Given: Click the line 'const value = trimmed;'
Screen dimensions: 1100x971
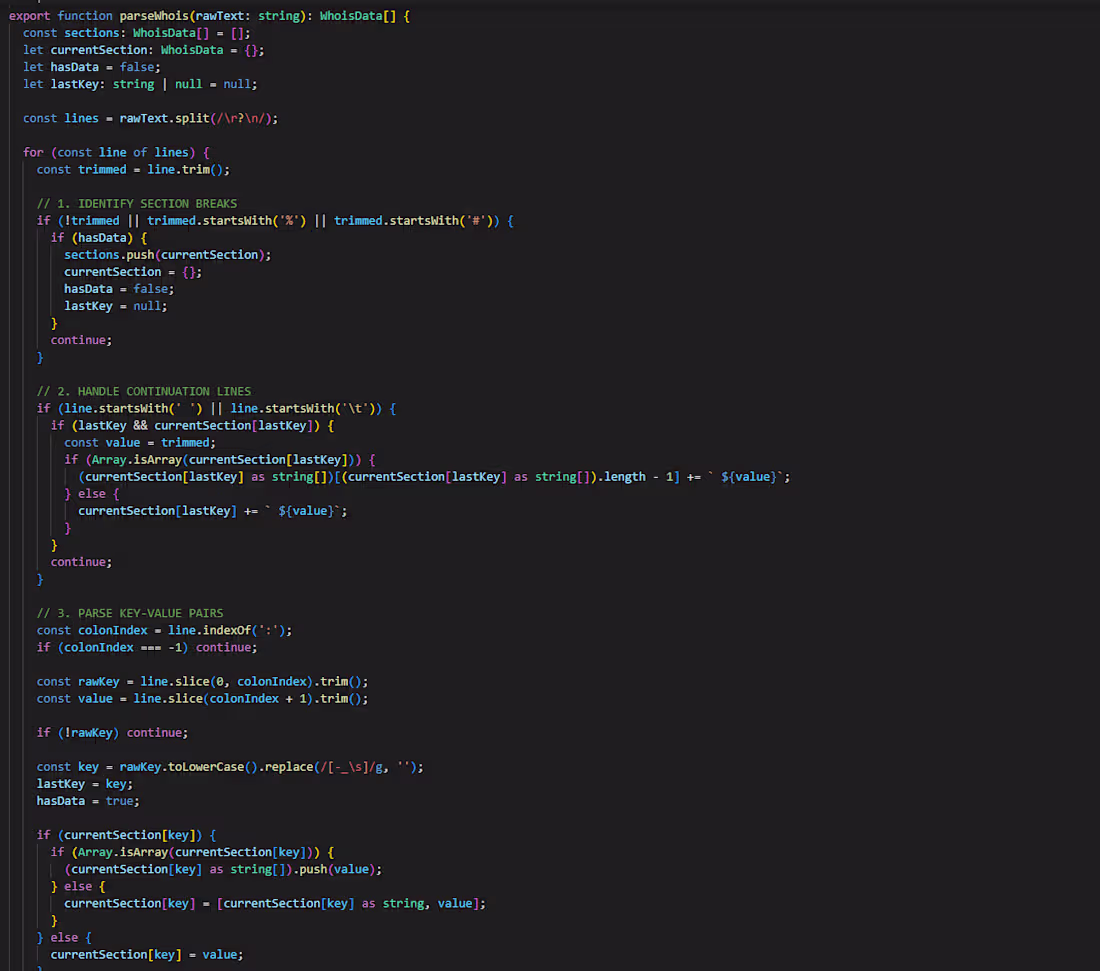Looking at the screenshot, I should 140,442.
